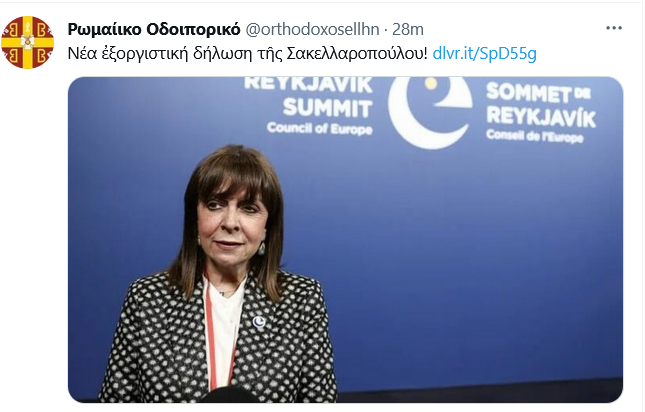Click the red lanyard in the photo
The image size is (645, 412).
(x=210, y=333)
